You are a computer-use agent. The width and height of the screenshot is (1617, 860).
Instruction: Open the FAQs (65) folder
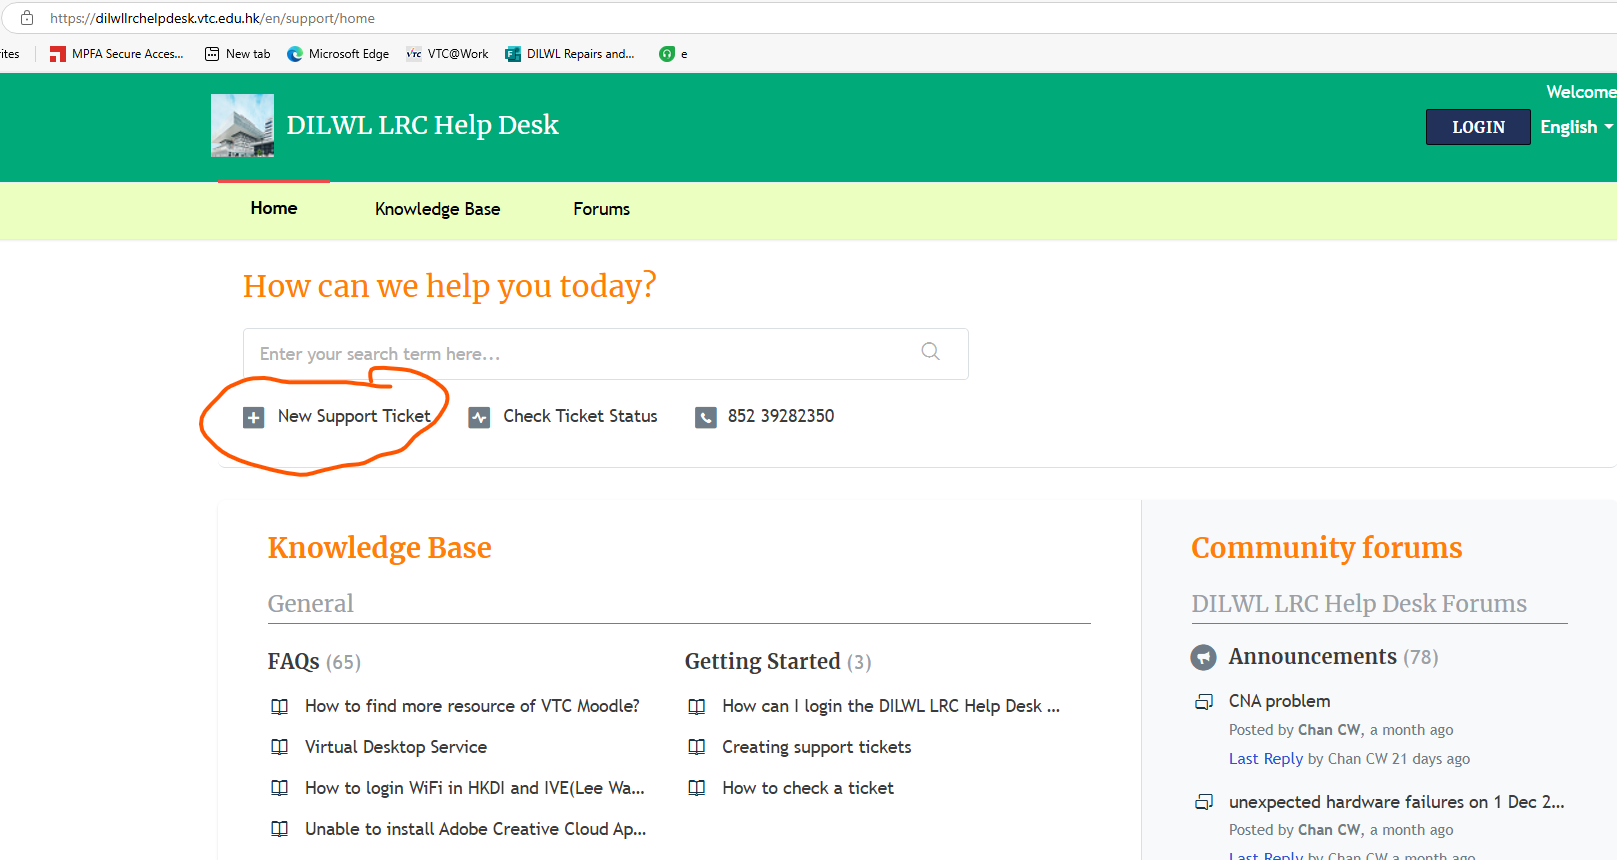click(x=314, y=662)
